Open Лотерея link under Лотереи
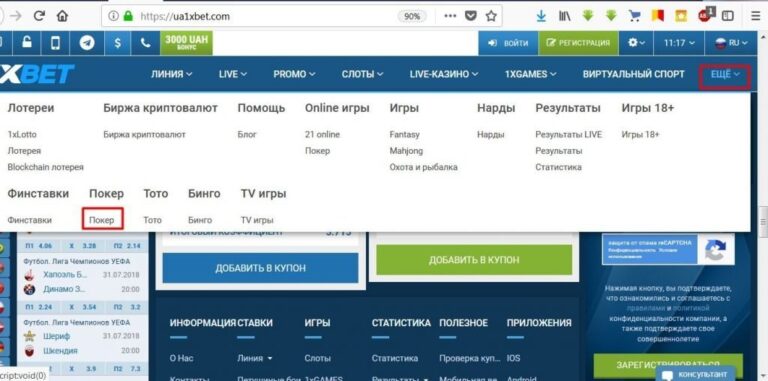Viewport: 768px width, 381px height. 24,151
